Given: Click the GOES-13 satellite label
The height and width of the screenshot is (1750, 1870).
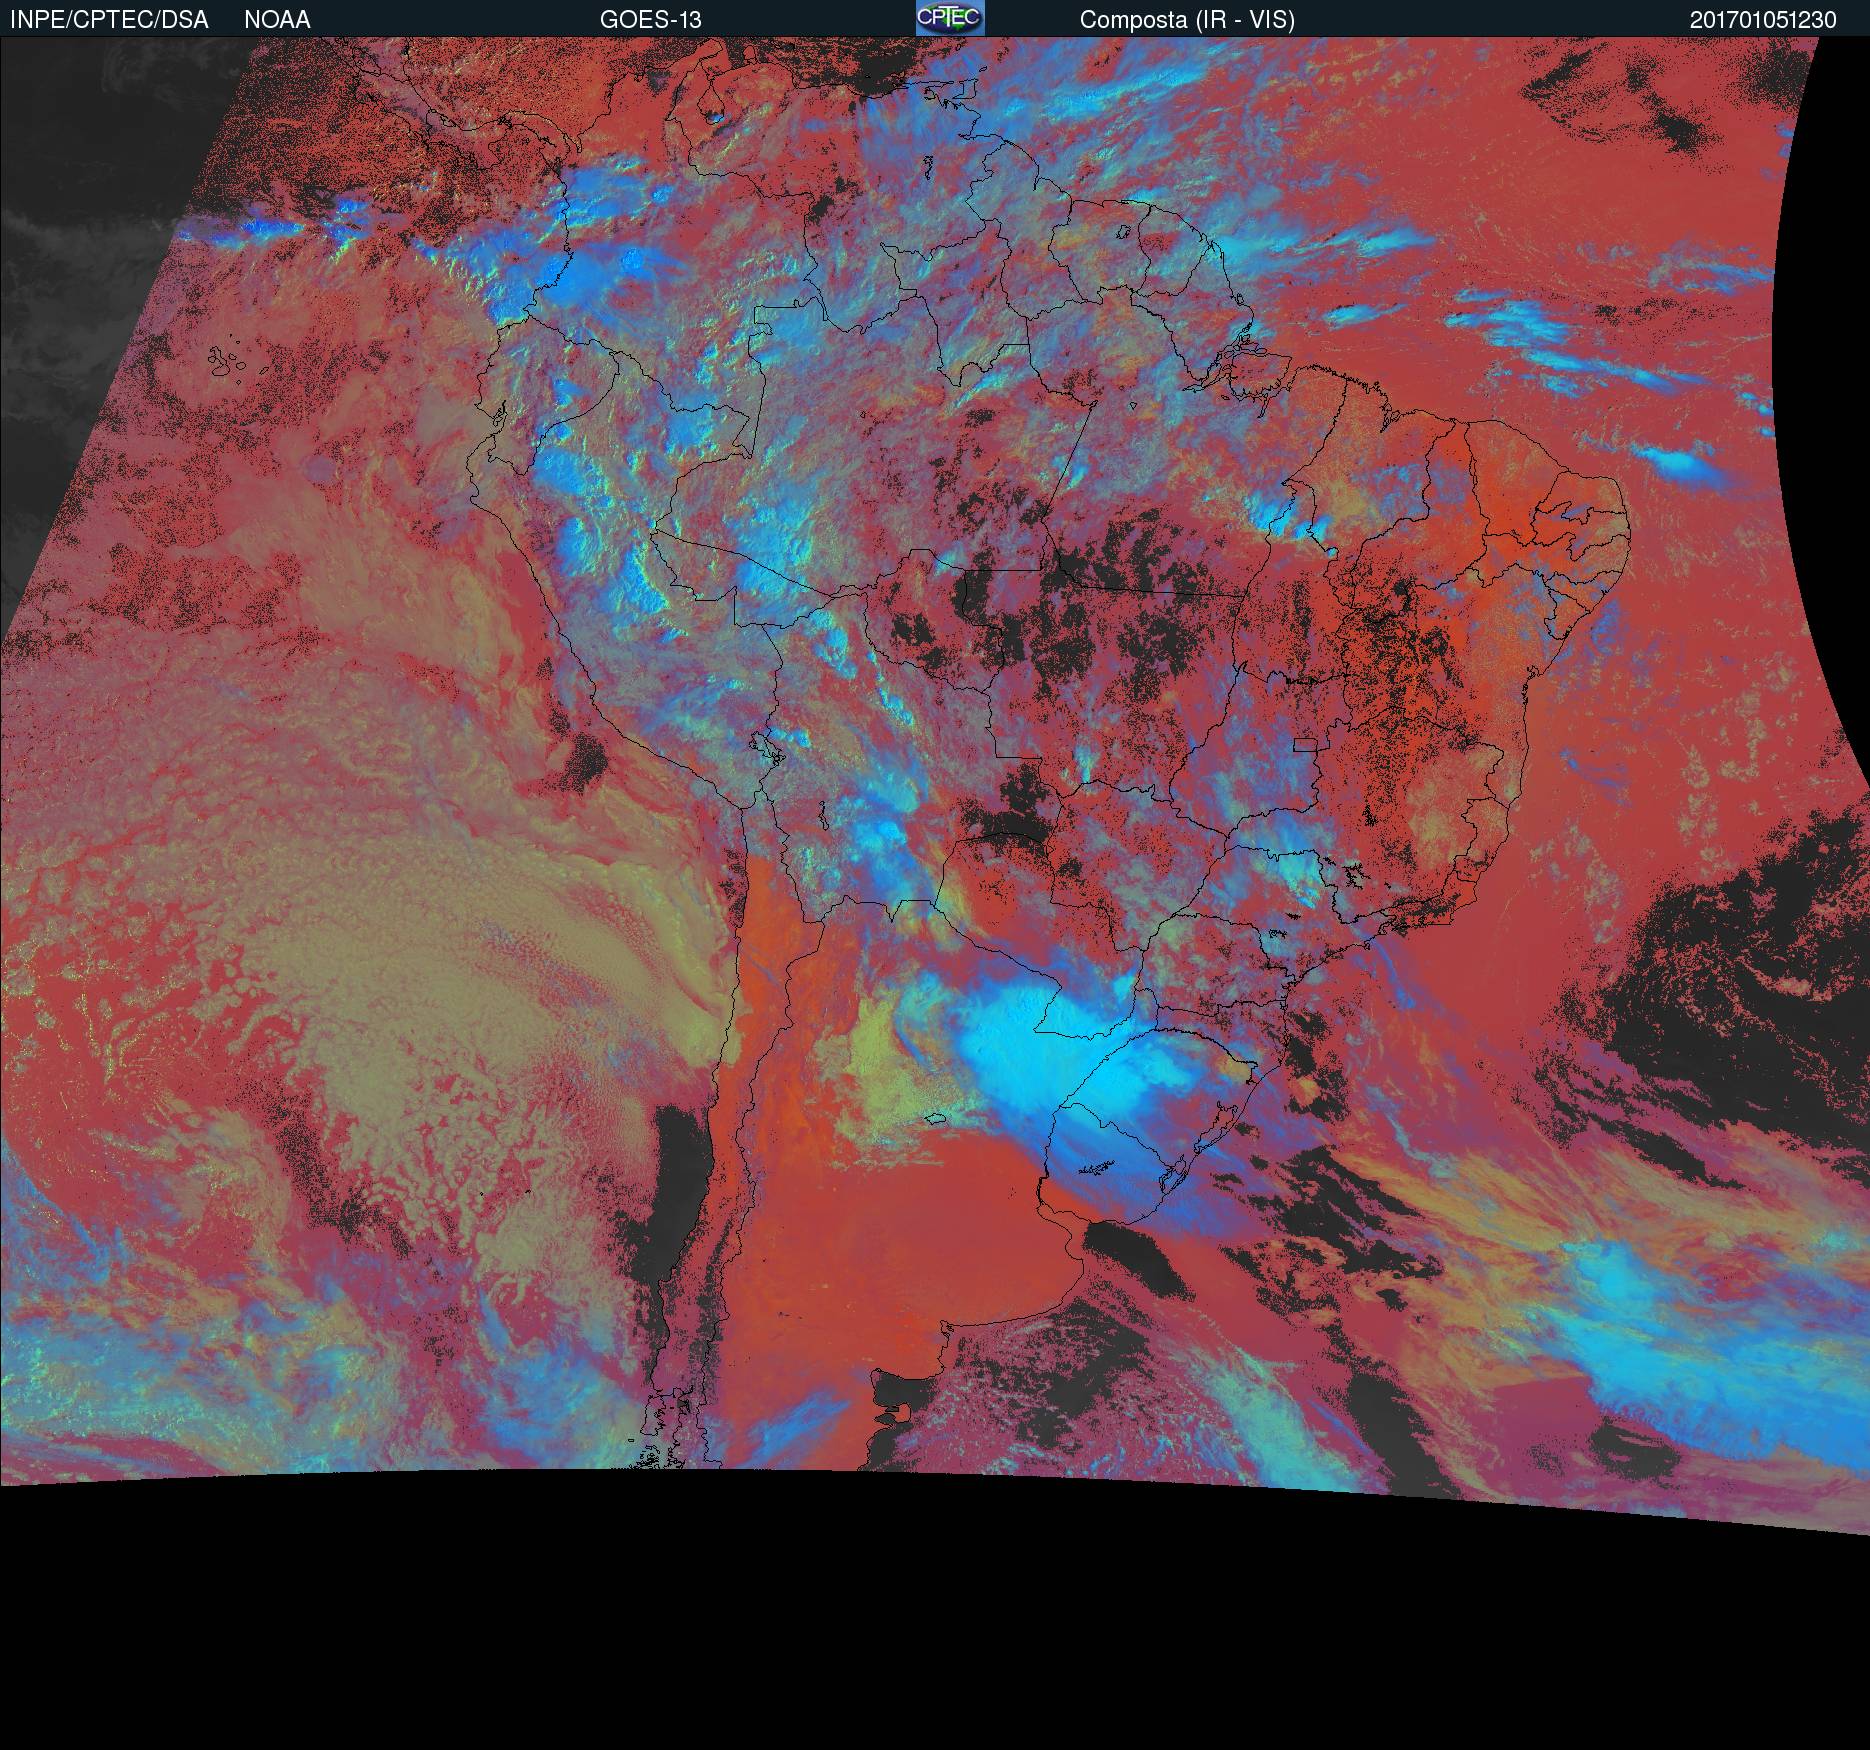Looking at the screenshot, I should coord(650,20).
